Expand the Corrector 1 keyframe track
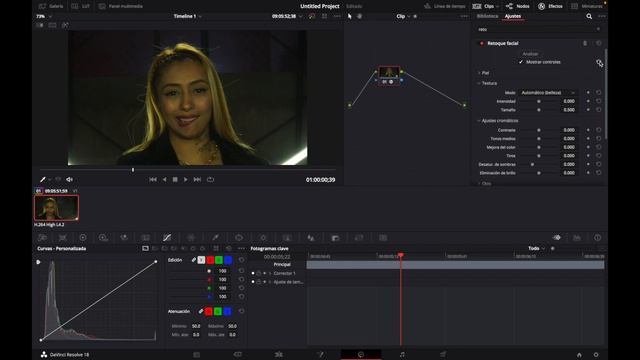640x360 pixels. (270, 273)
